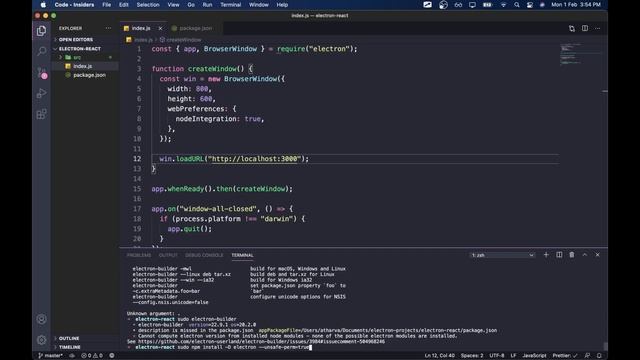Expand the Timeline section

point(69,347)
